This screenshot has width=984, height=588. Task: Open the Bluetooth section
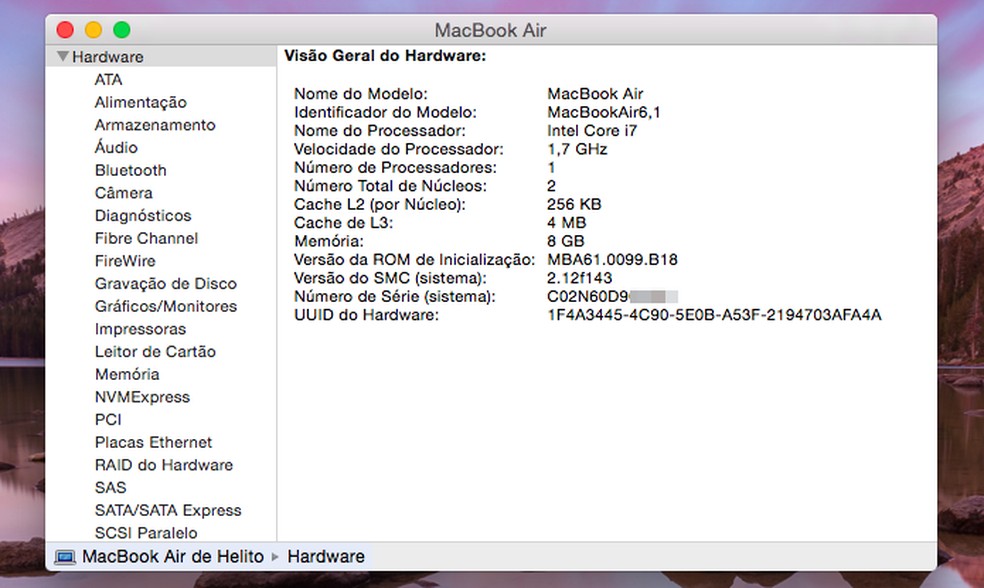(x=131, y=170)
